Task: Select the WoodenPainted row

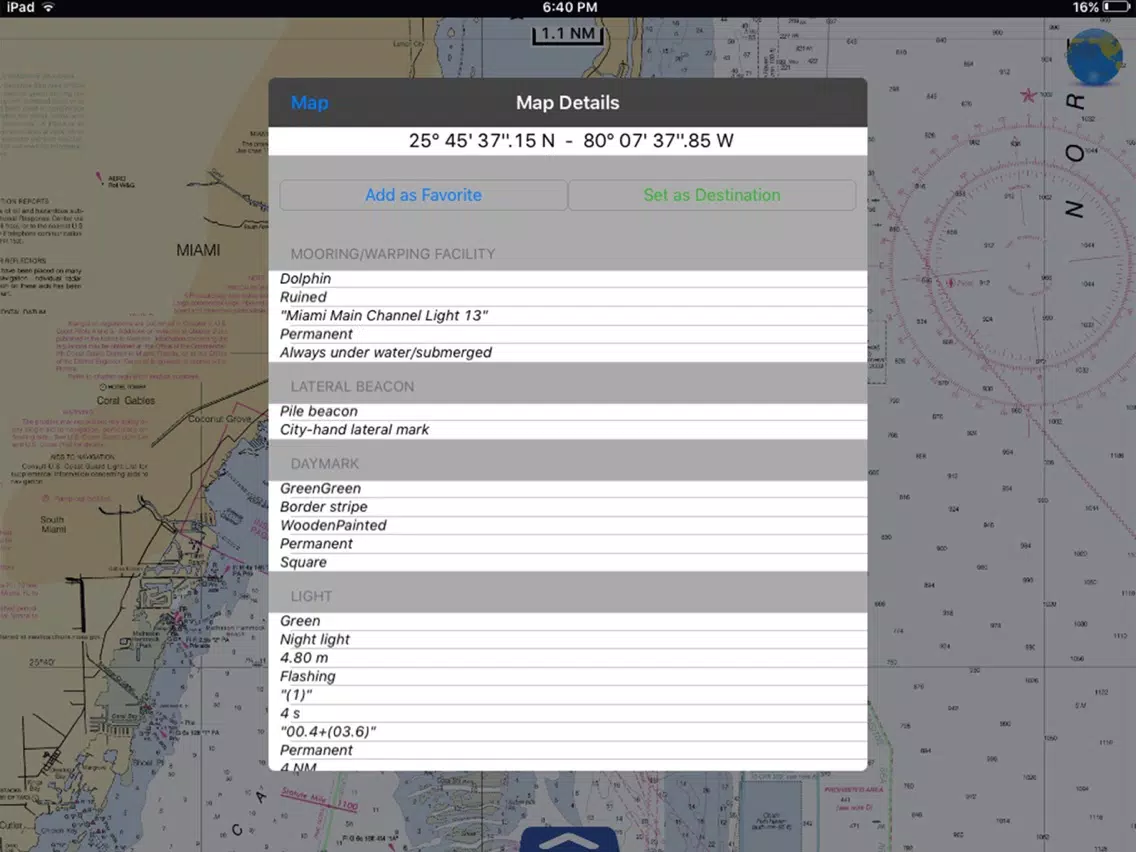Action: click(x=567, y=526)
